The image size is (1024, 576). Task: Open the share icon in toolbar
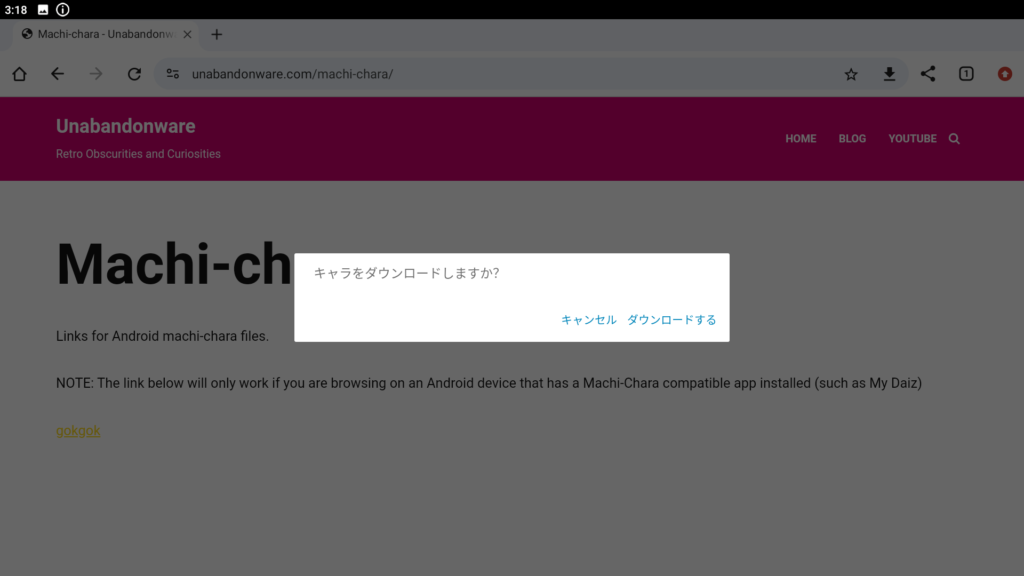click(928, 74)
